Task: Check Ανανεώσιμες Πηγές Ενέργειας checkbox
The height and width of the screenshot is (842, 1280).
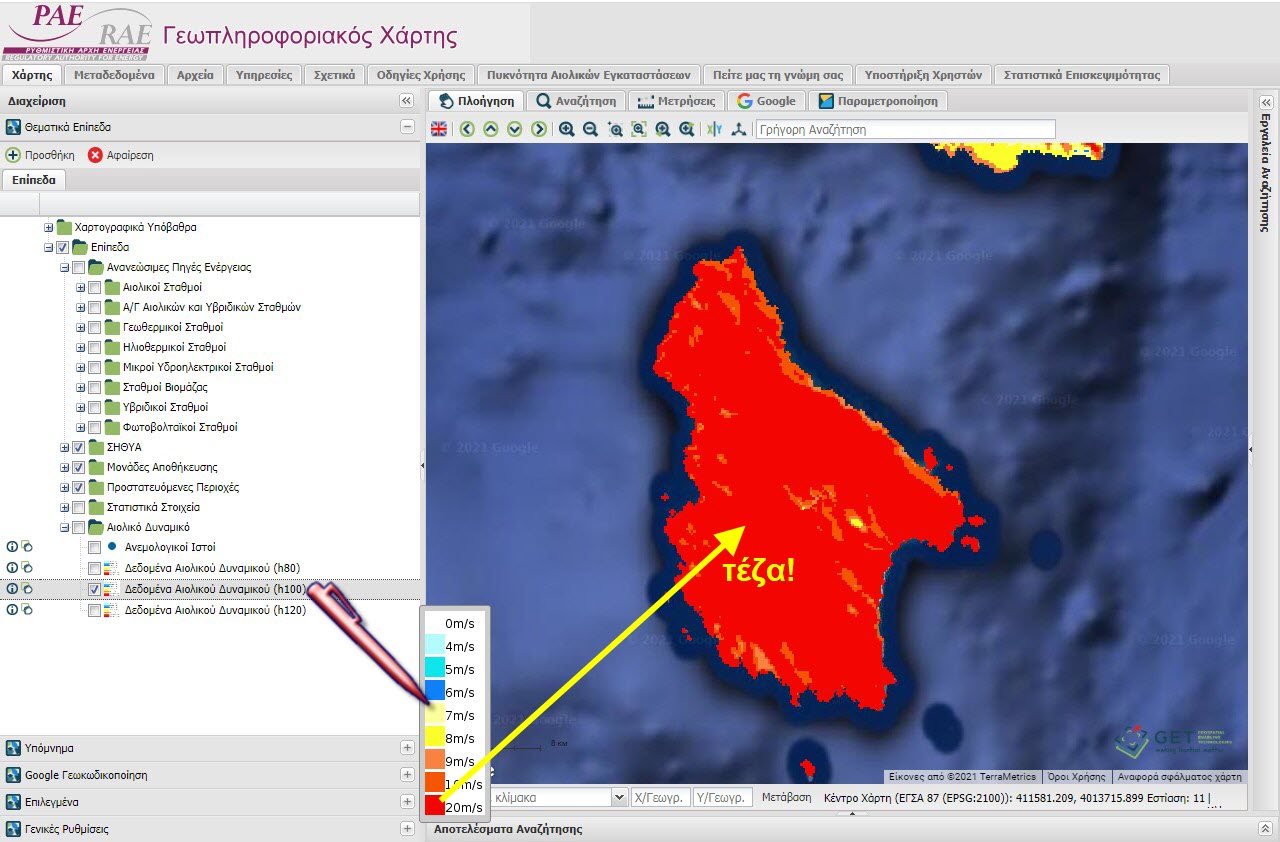Action: tap(79, 267)
